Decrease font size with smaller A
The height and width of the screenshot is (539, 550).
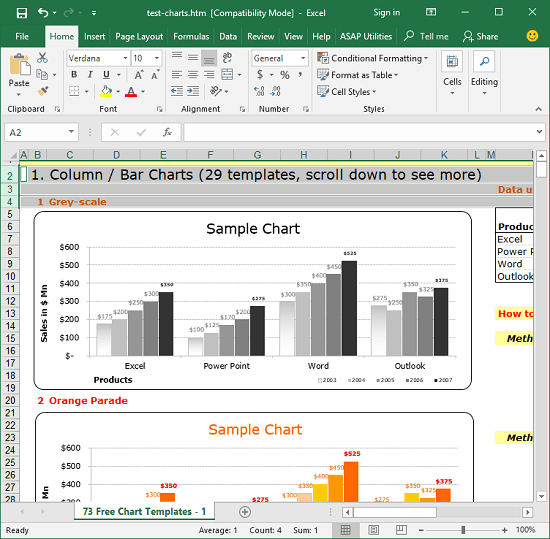[155, 75]
